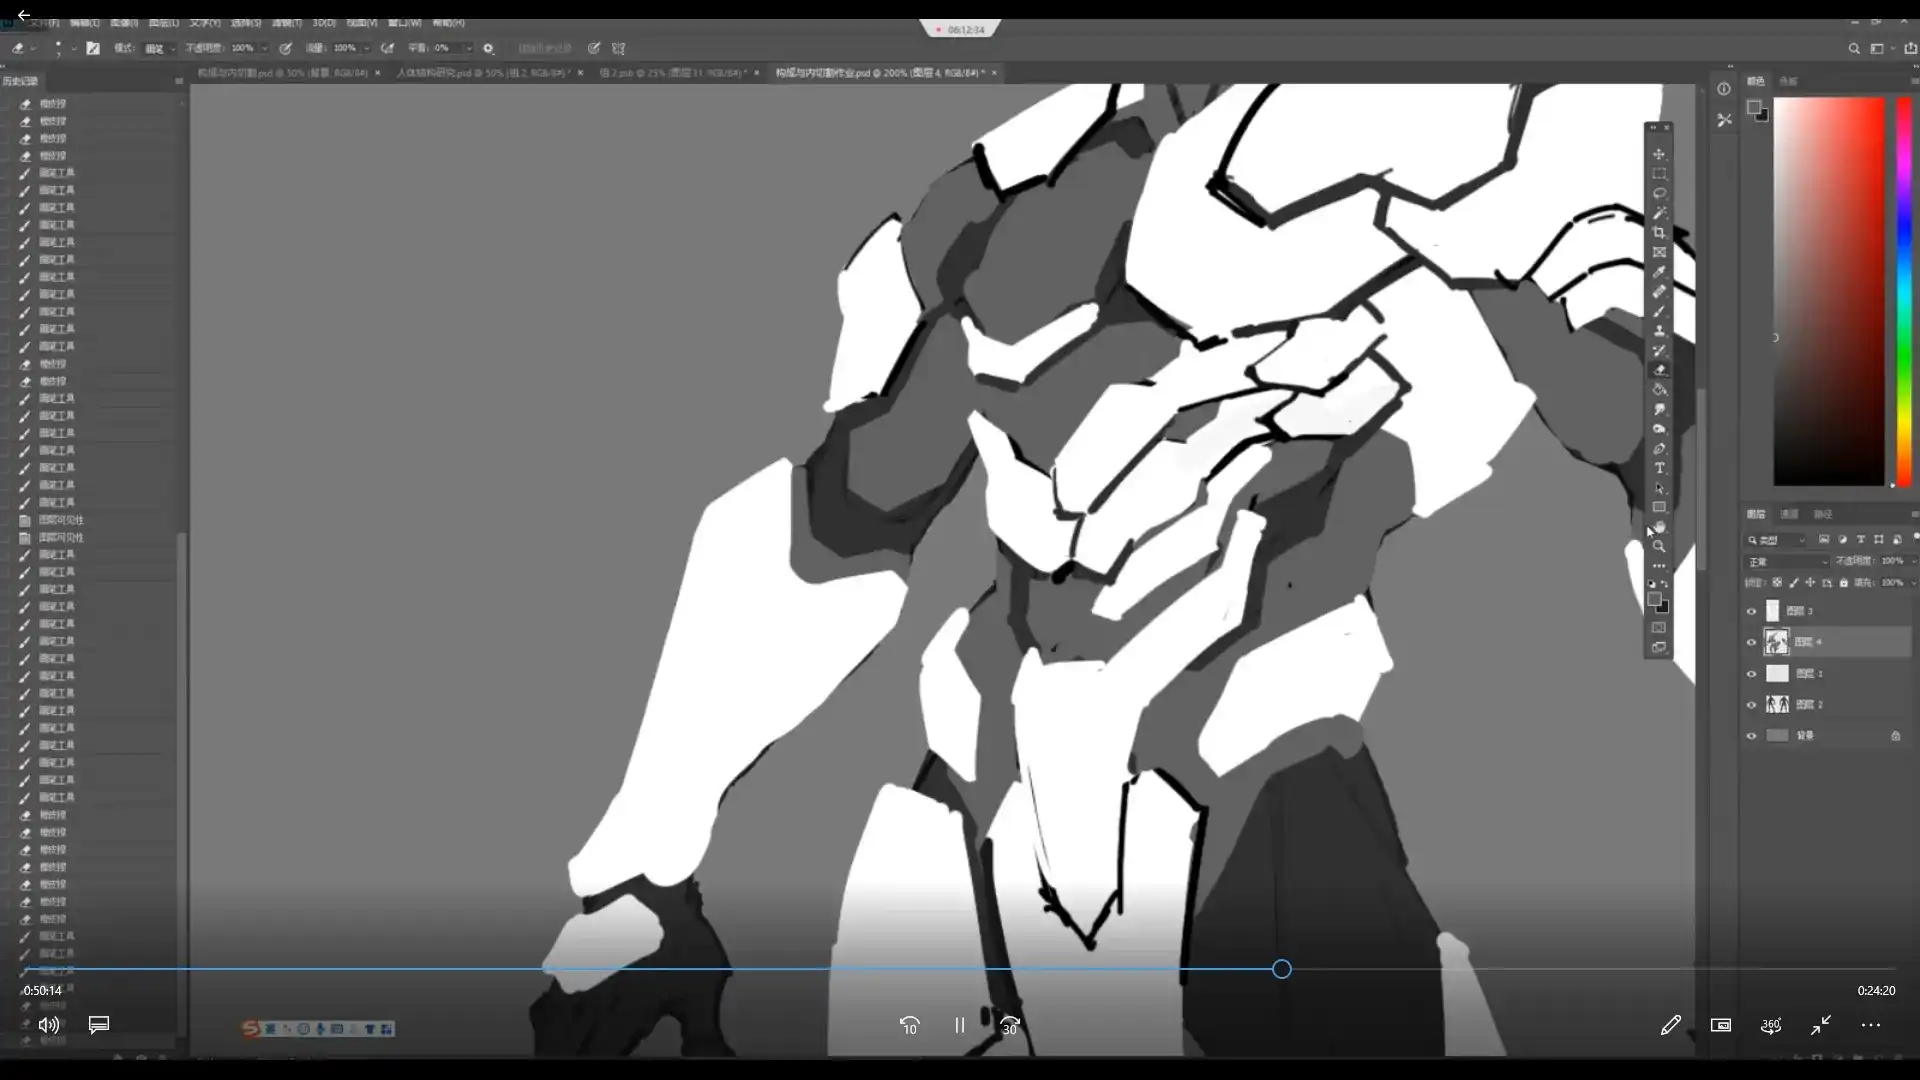
Task: Hide layer 图层 3 with eye icon
Action: pyautogui.click(x=1751, y=611)
